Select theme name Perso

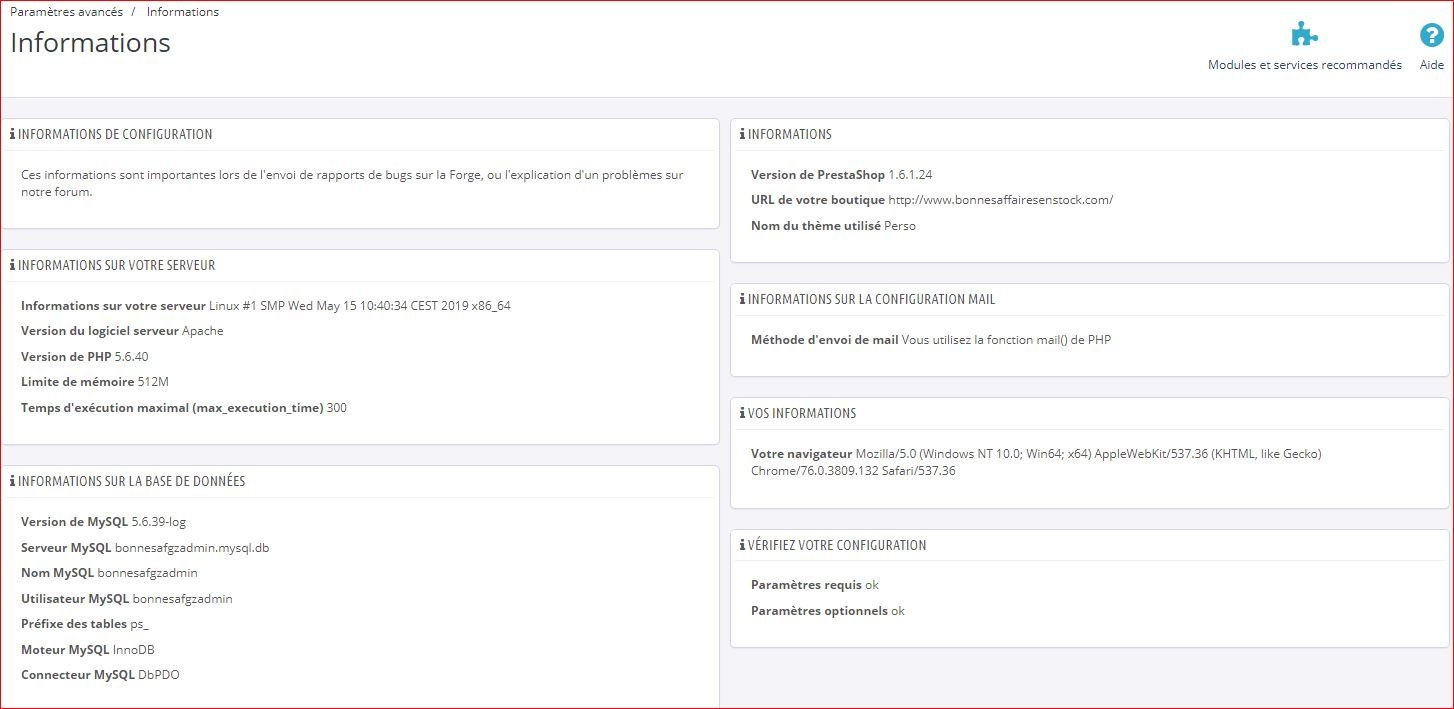900,226
